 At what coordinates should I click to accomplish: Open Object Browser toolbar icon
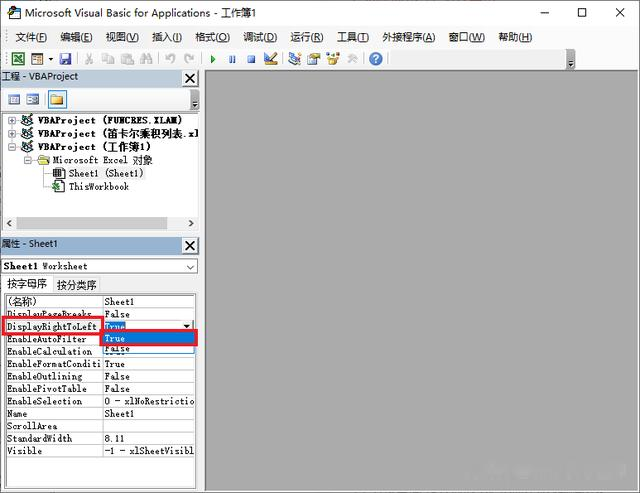[x=333, y=59]
